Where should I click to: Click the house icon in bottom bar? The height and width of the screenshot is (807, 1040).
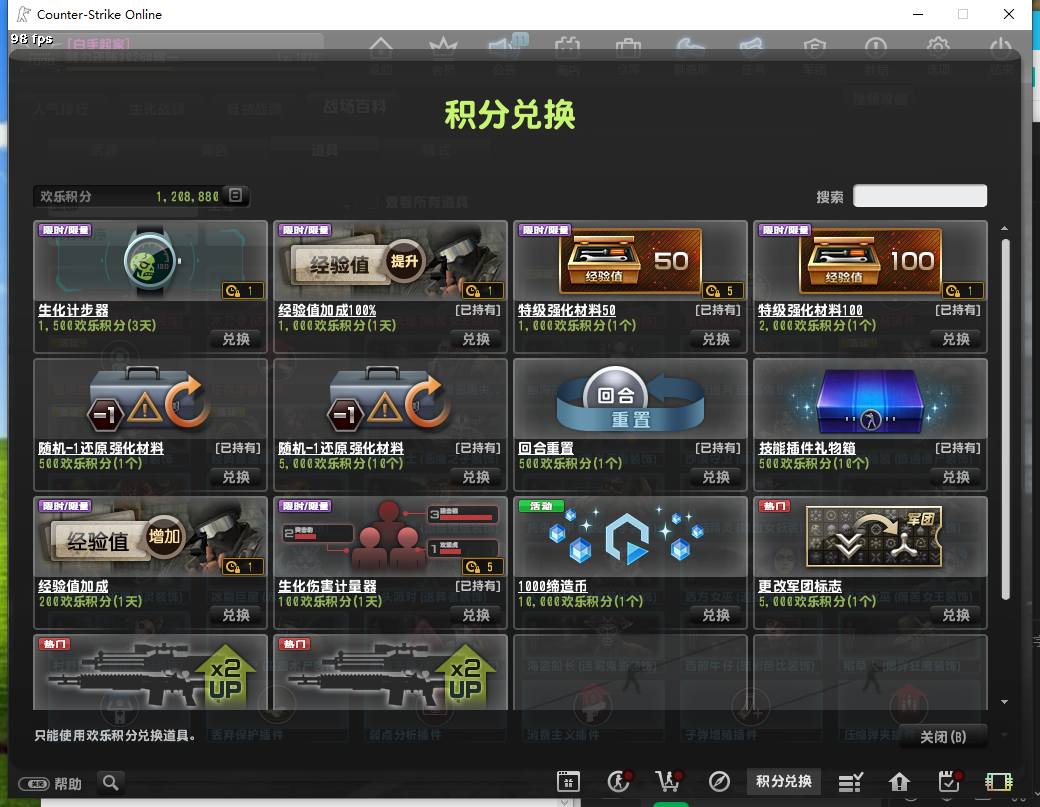click(899, 782)
